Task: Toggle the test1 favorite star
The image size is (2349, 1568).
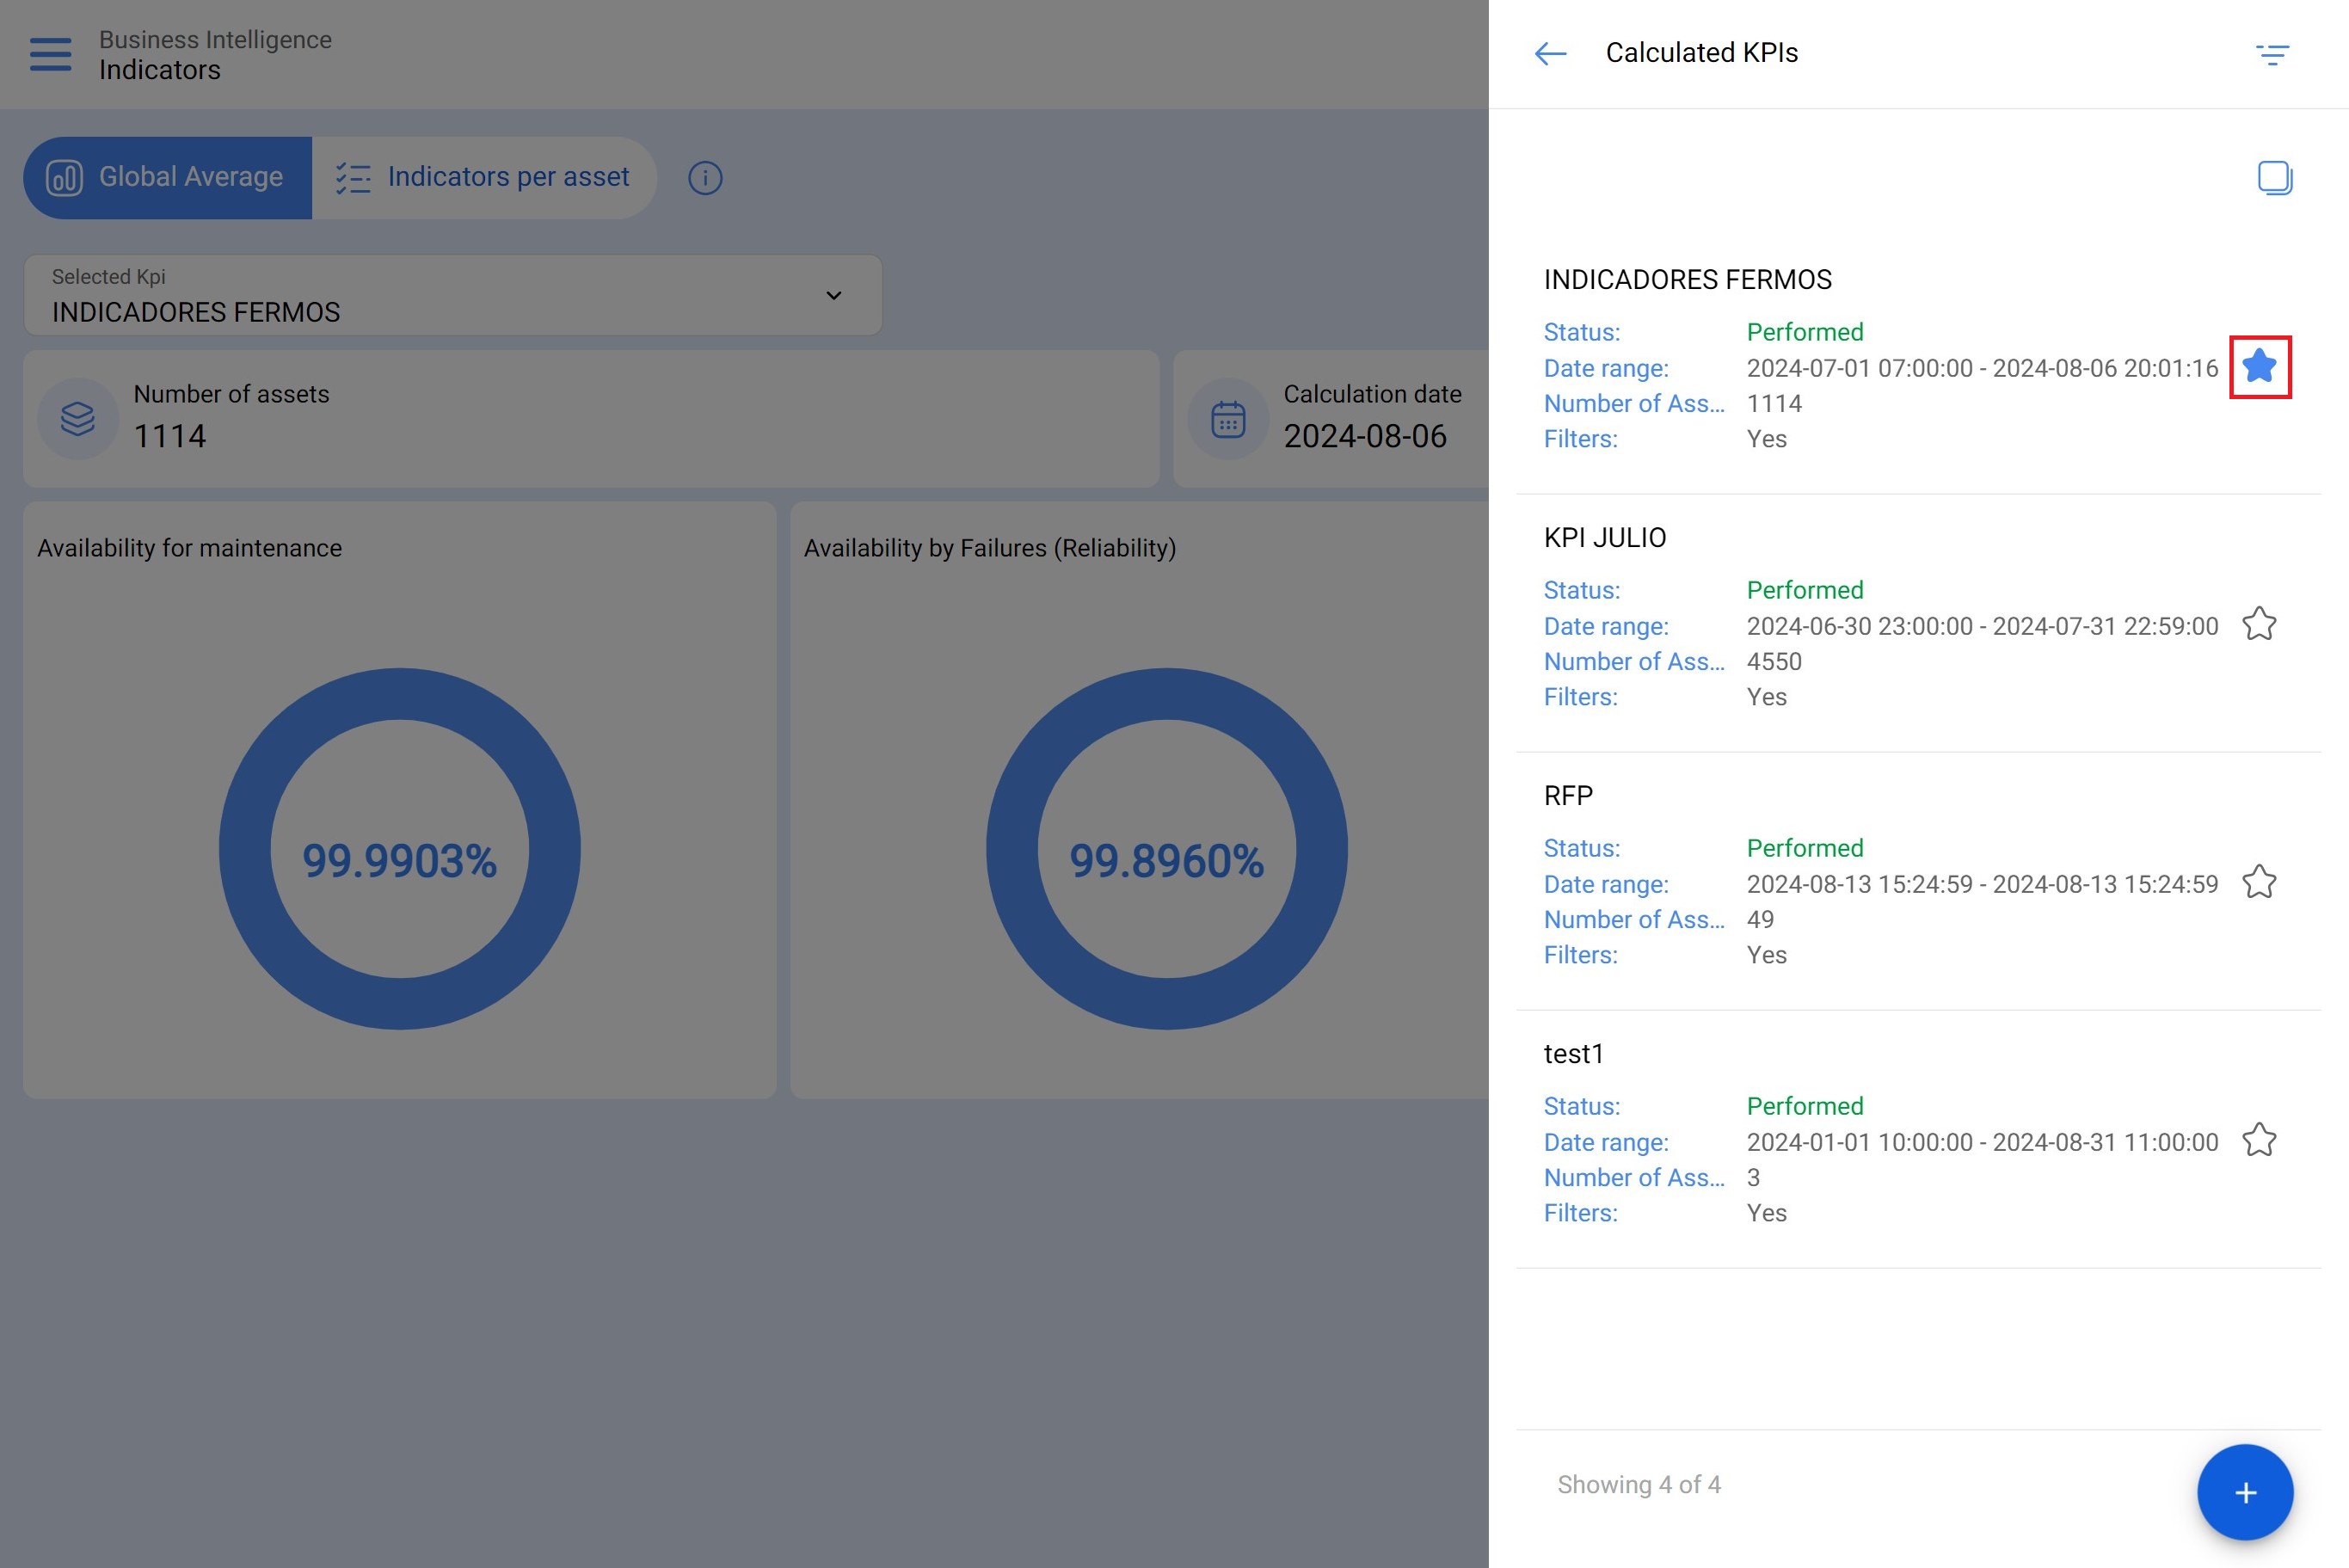Action: coord(2259,1141)
